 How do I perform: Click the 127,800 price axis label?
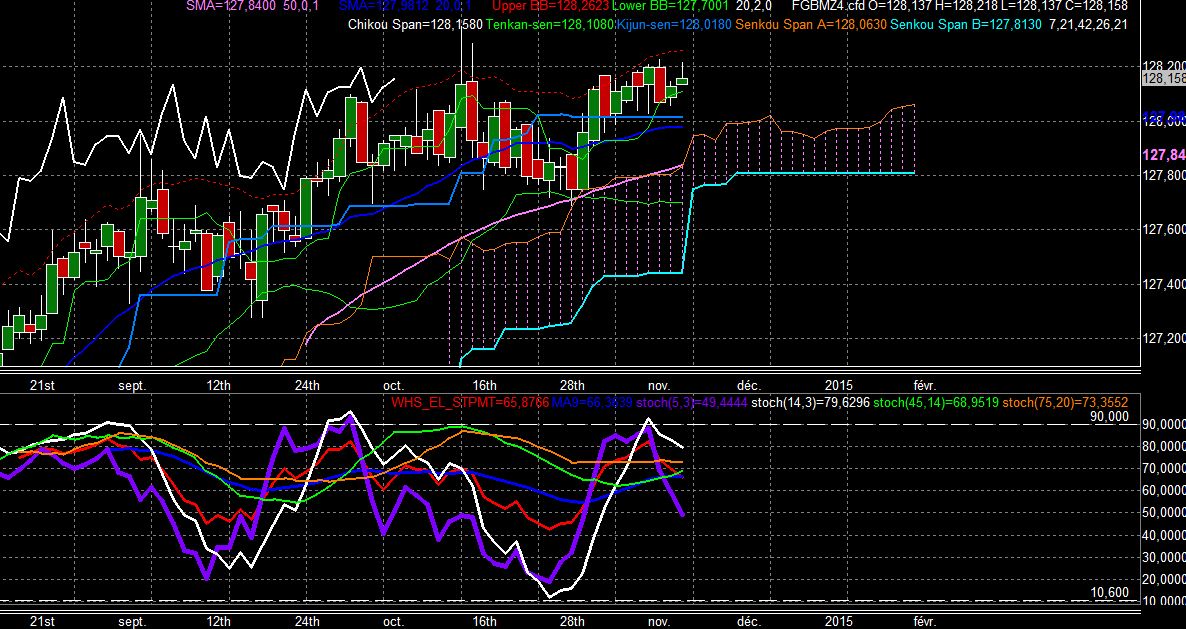click(x=1163, y=175)
